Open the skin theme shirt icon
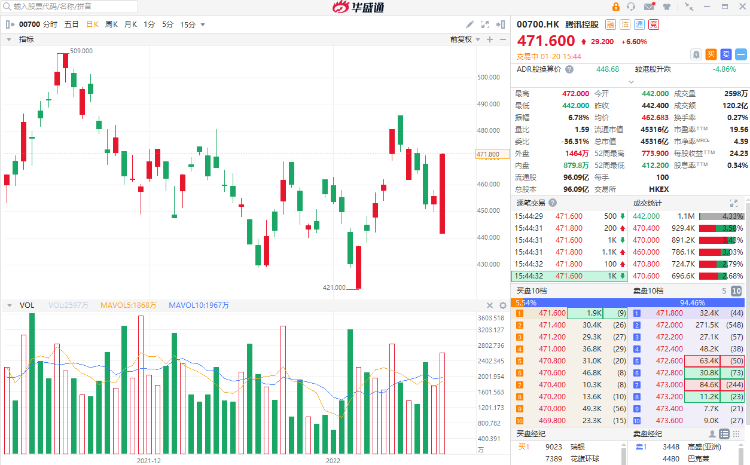The width and height of the screenshot is (750, 465). point(667,7)
